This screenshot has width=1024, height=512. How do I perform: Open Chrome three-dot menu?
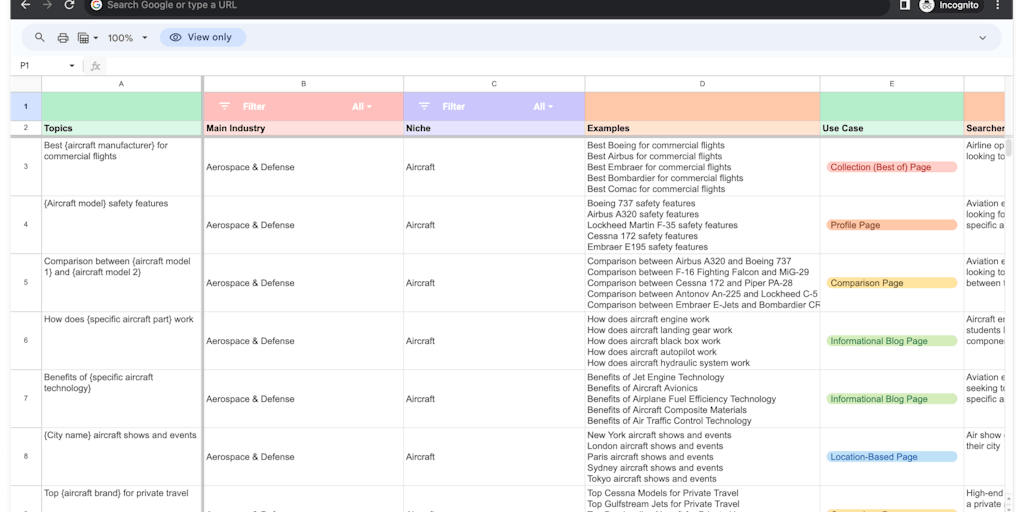click(997, 5)
